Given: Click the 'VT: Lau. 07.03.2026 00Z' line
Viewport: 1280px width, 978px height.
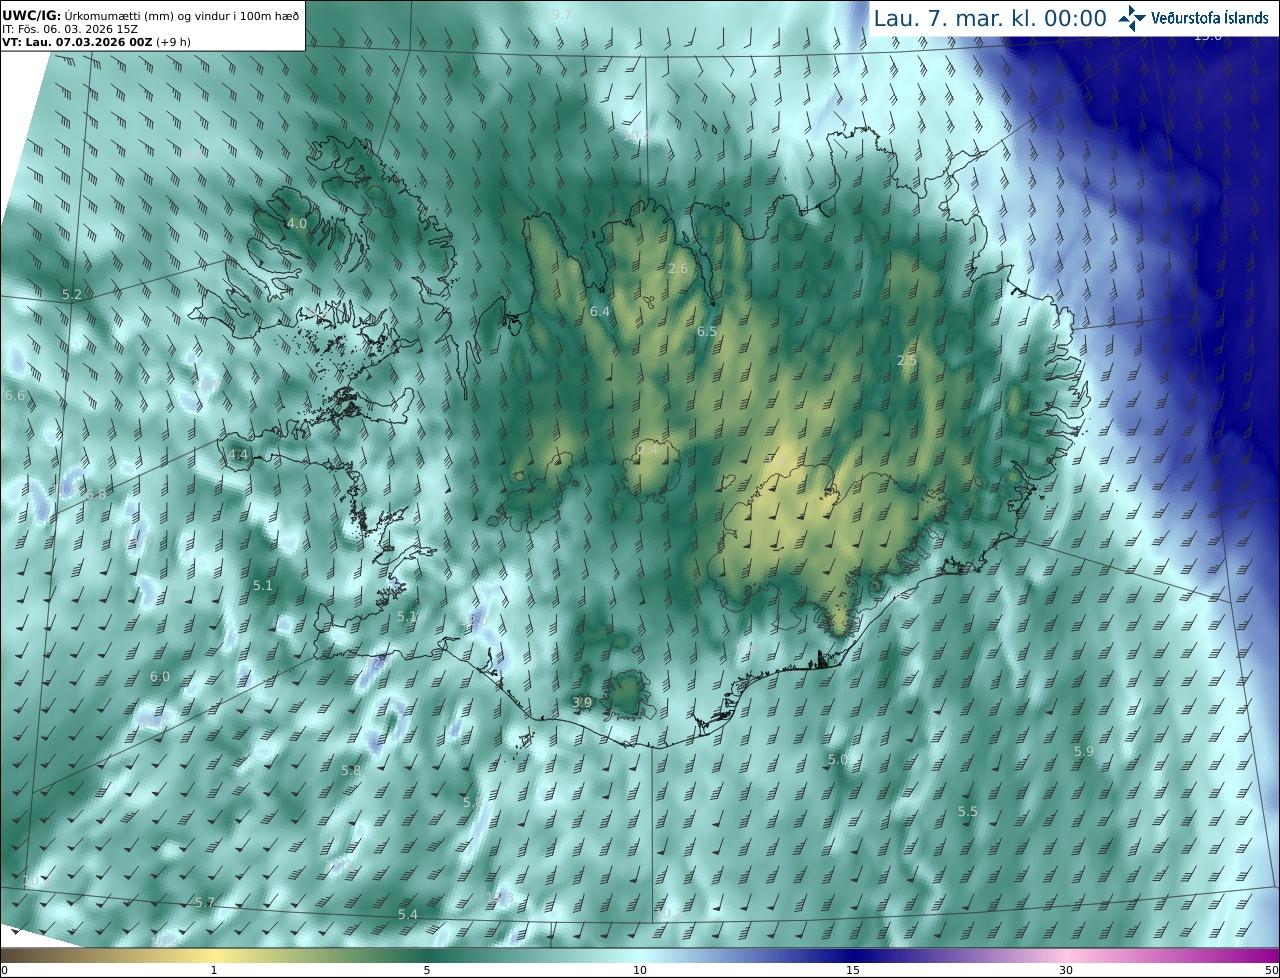Looking at the screenshot, I should pos(95,44).
